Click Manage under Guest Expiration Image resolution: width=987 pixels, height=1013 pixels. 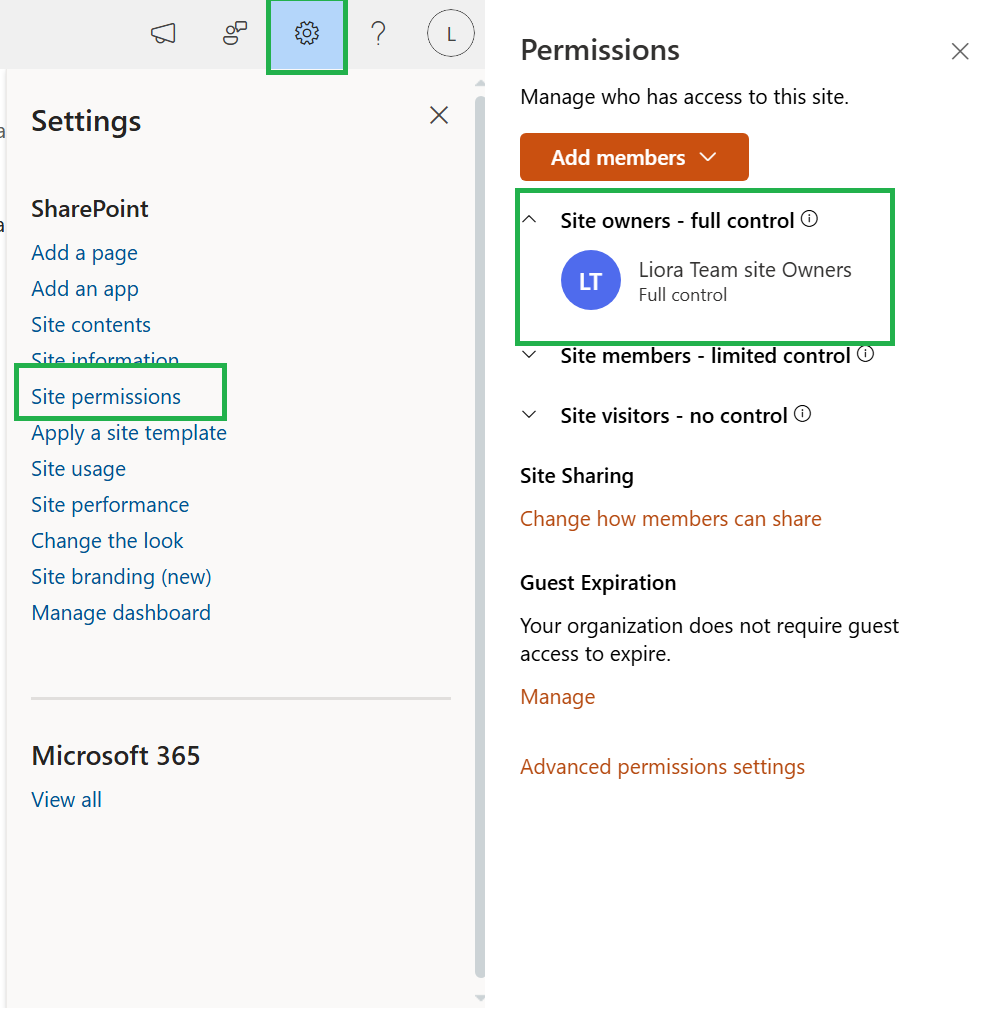pyautogui.click(x=557, y=697)
